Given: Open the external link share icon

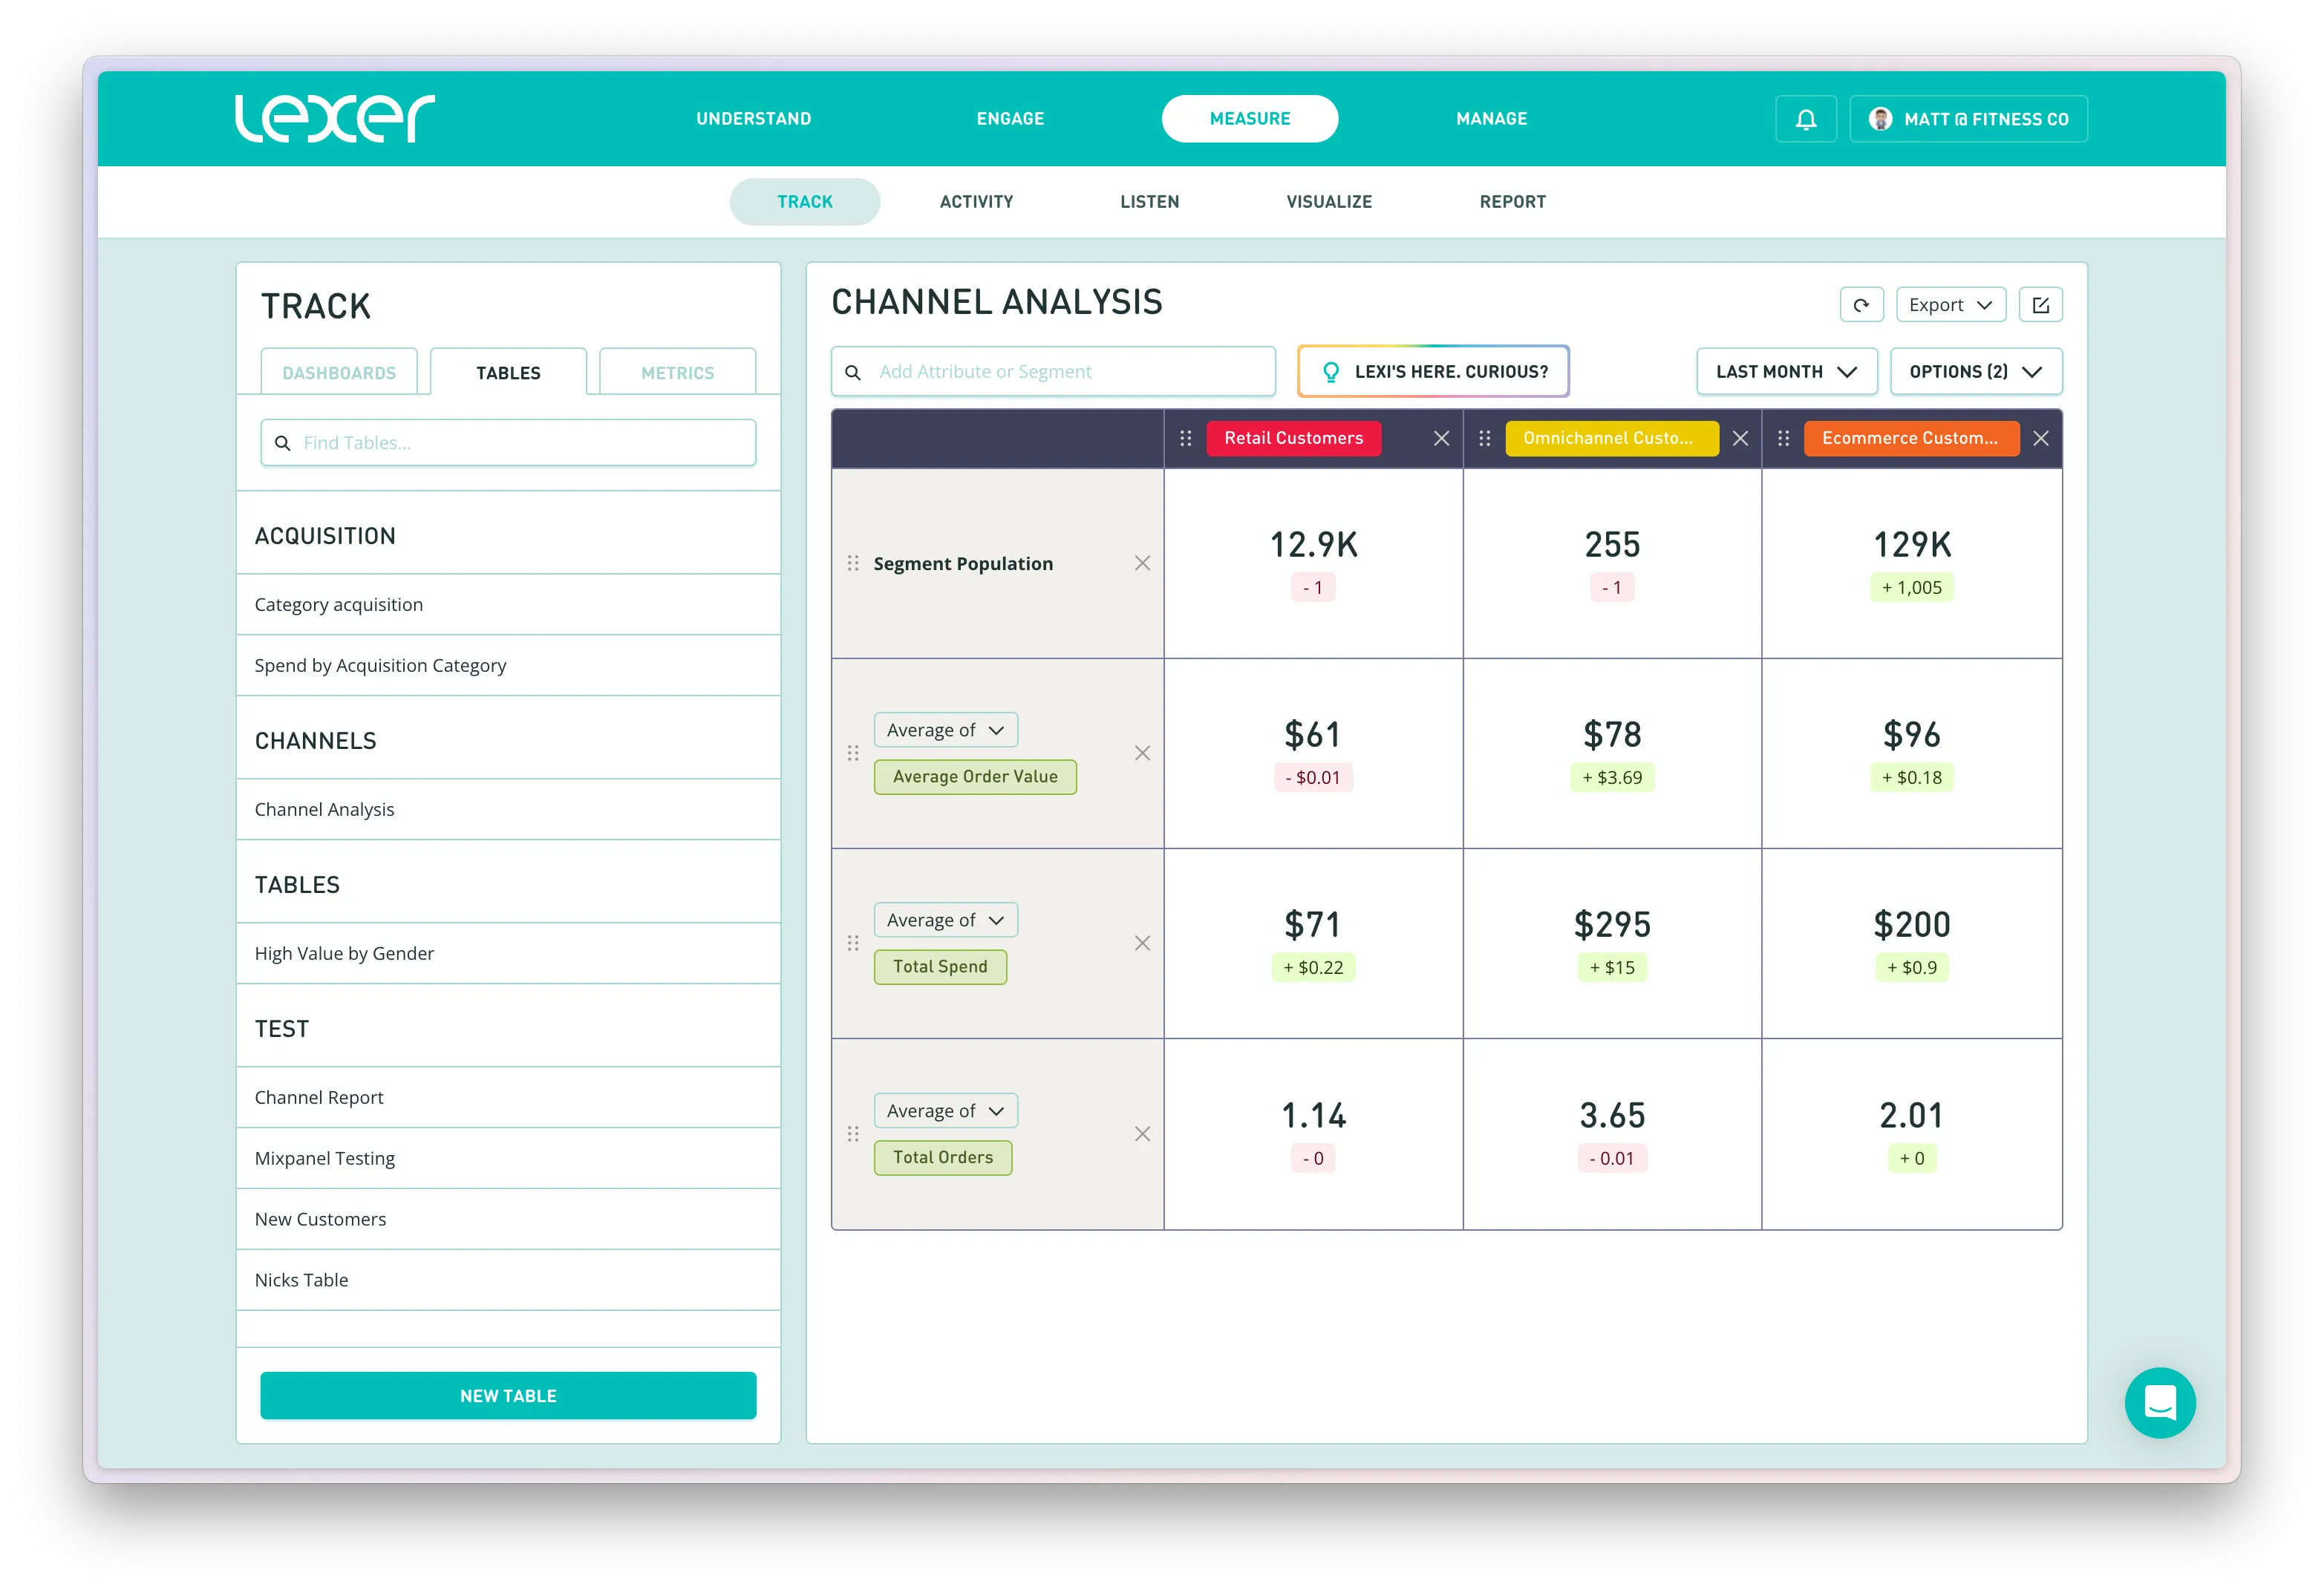Looking at the screenshot, I should click(2040, 305).
